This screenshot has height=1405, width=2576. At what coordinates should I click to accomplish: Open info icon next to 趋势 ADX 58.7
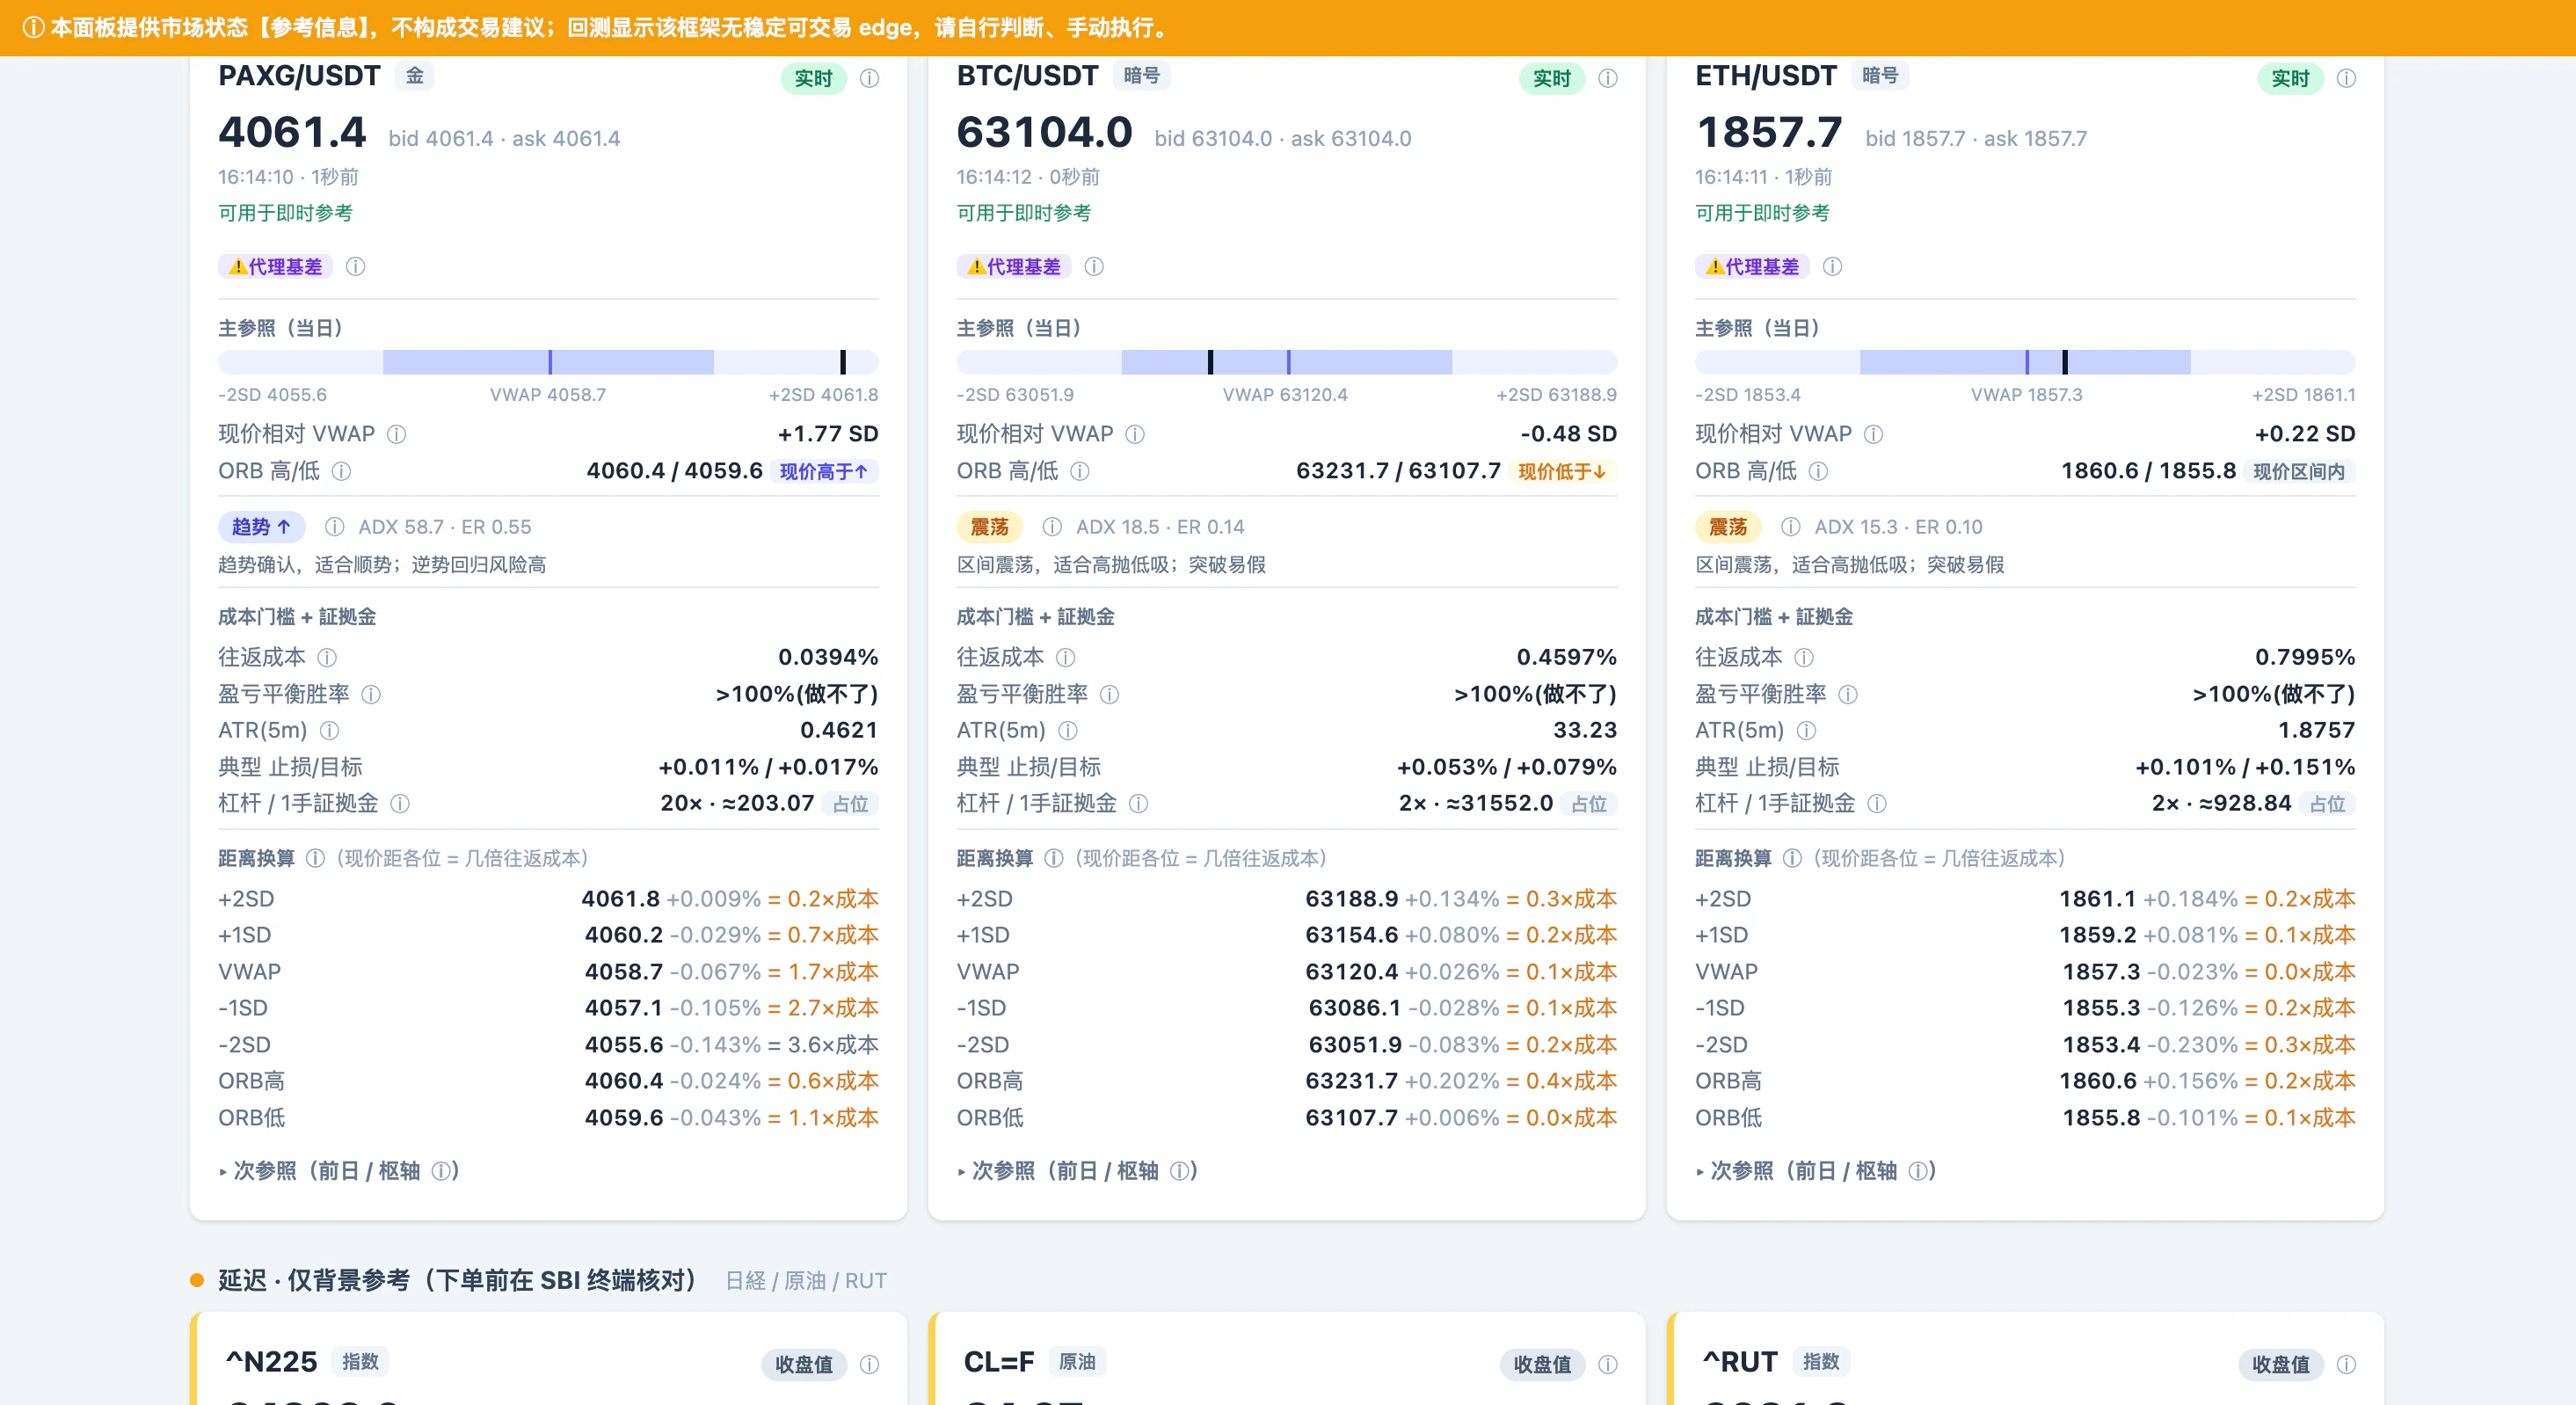point(334,527)
